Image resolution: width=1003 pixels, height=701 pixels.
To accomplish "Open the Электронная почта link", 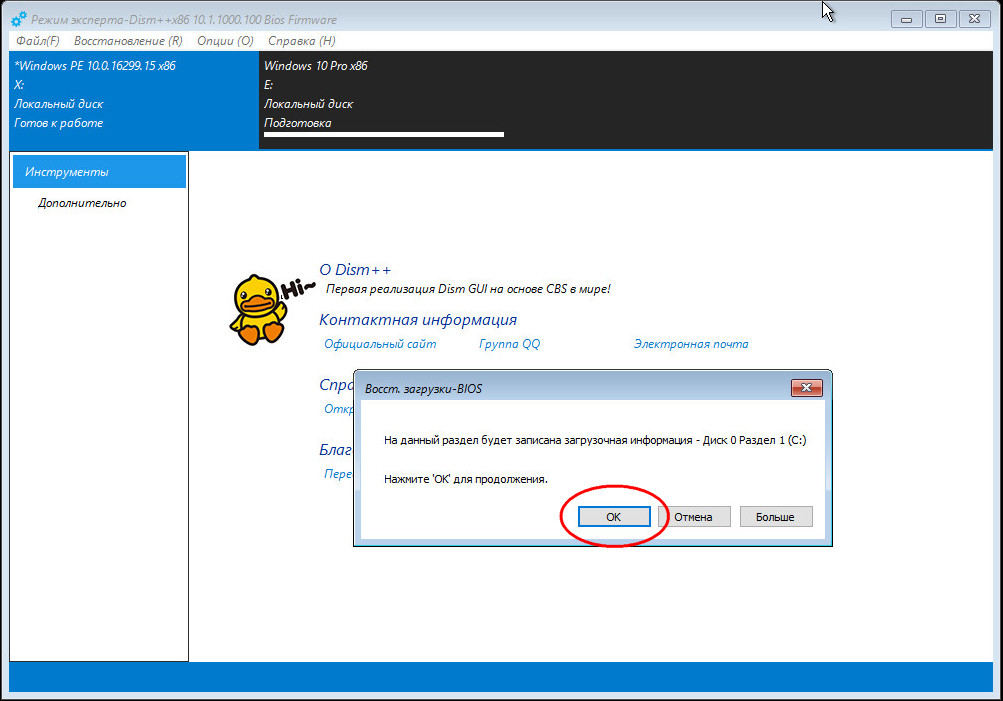I will pos(691,344).
